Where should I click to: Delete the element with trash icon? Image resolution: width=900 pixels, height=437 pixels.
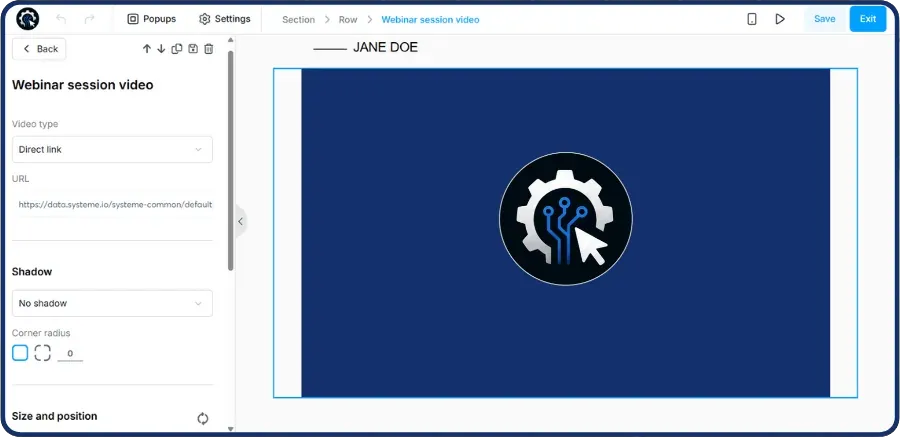coord(209,49)
